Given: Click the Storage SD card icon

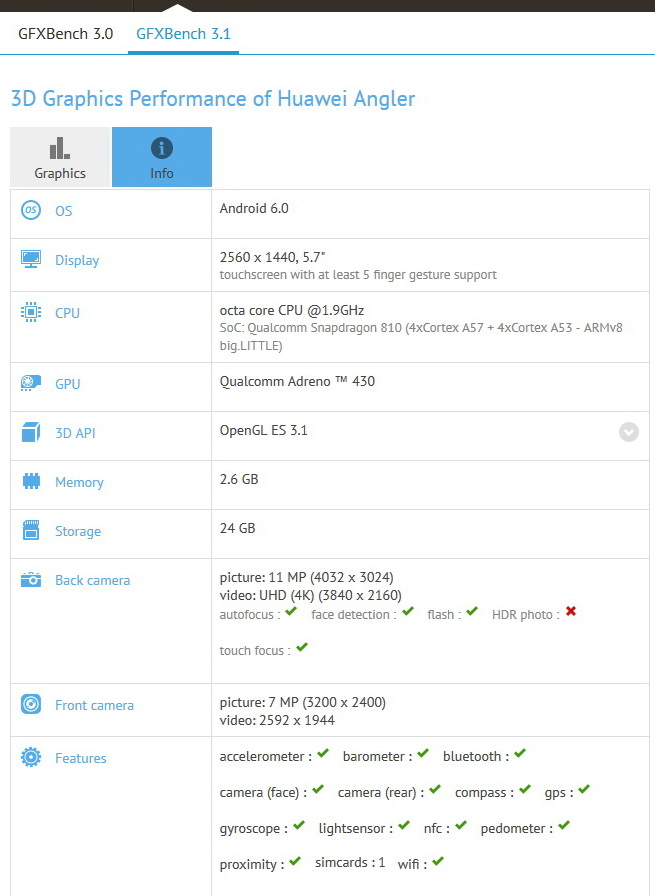Looking at the screenshot, I should tap(31, 530).
